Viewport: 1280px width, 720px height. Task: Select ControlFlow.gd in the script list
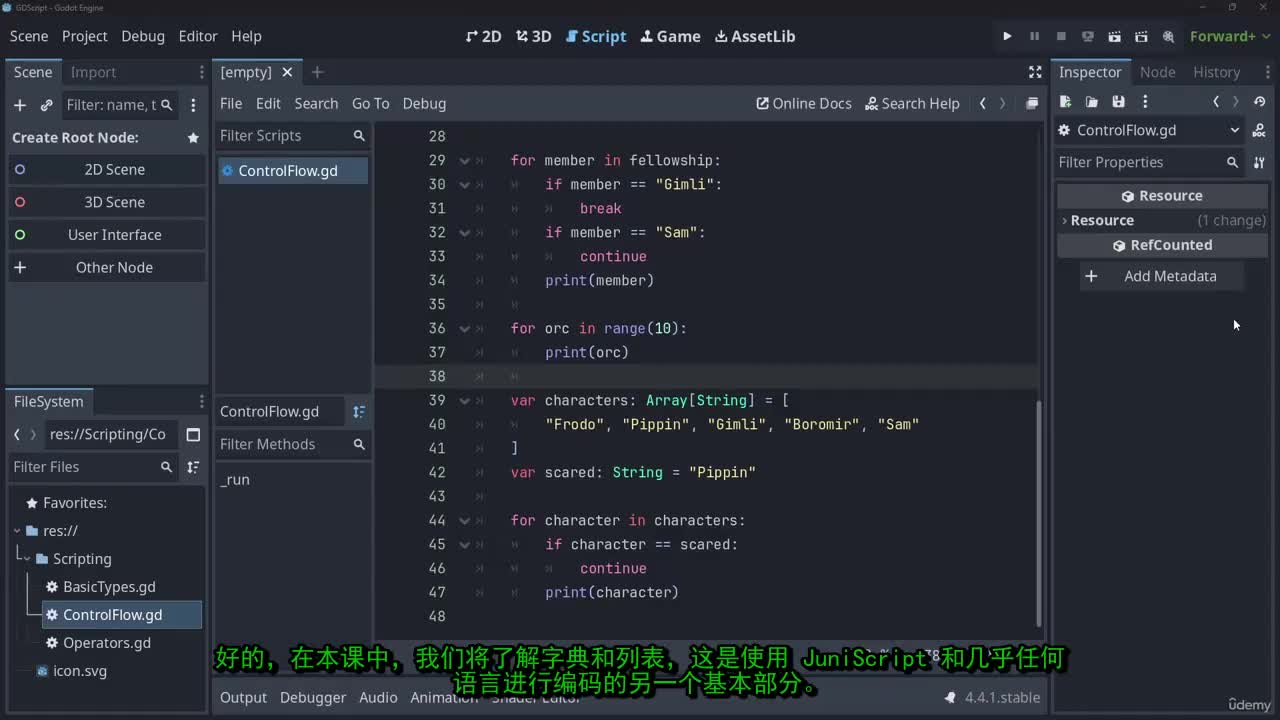tap(293, 171)
